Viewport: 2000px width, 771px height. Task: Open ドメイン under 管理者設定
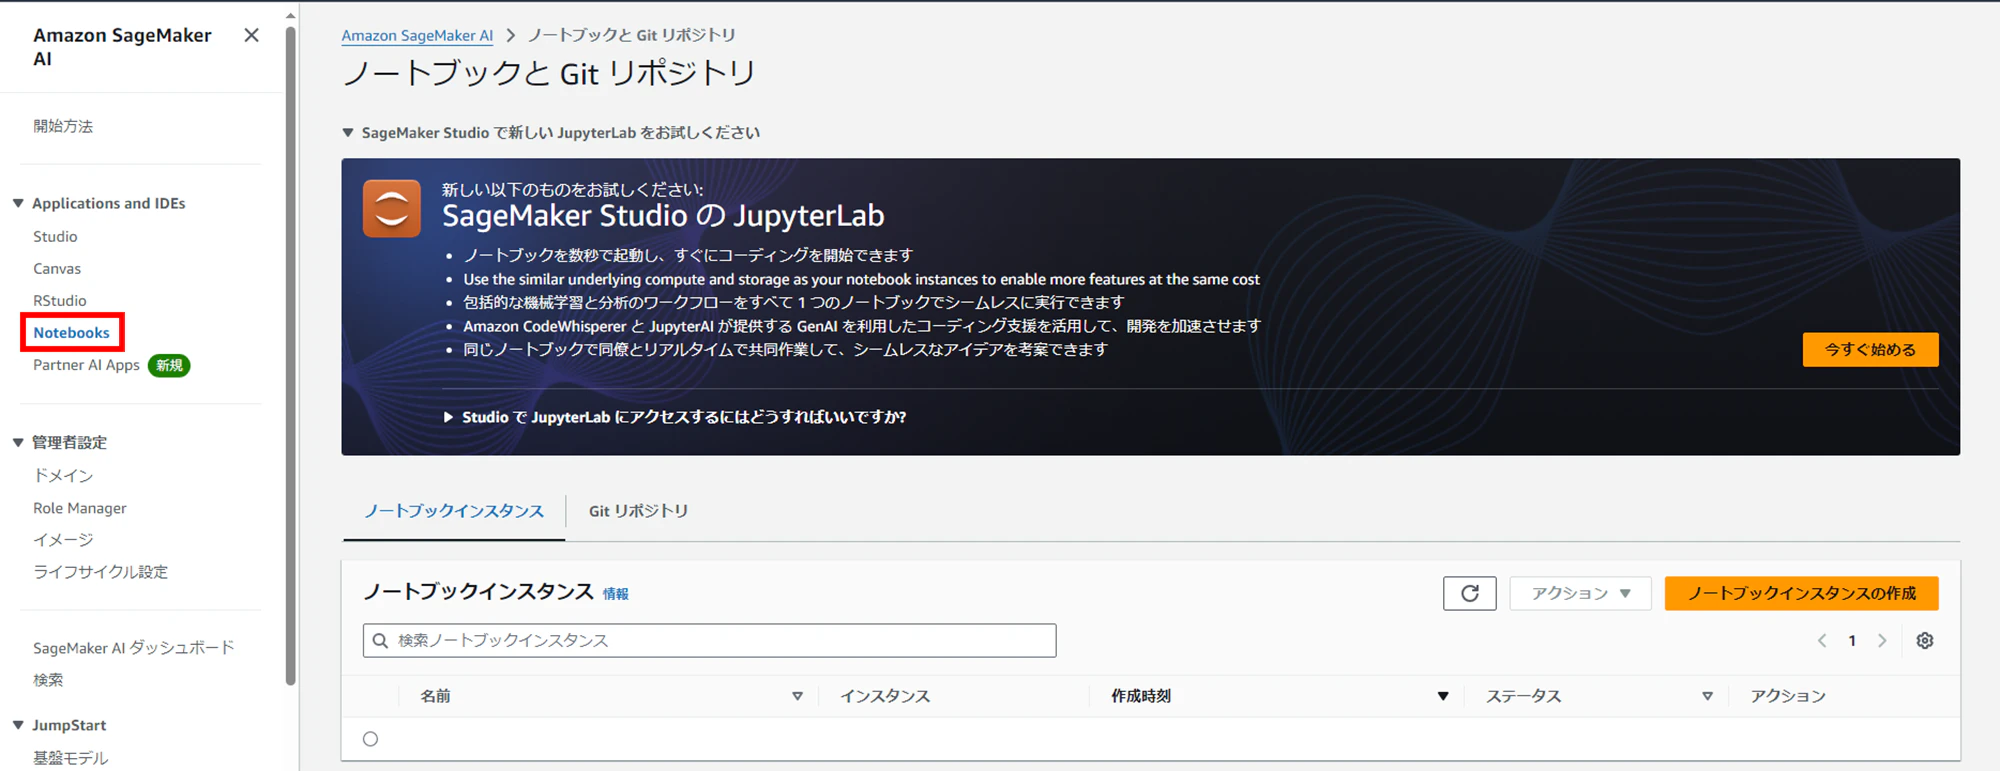(x=63, y=476)
